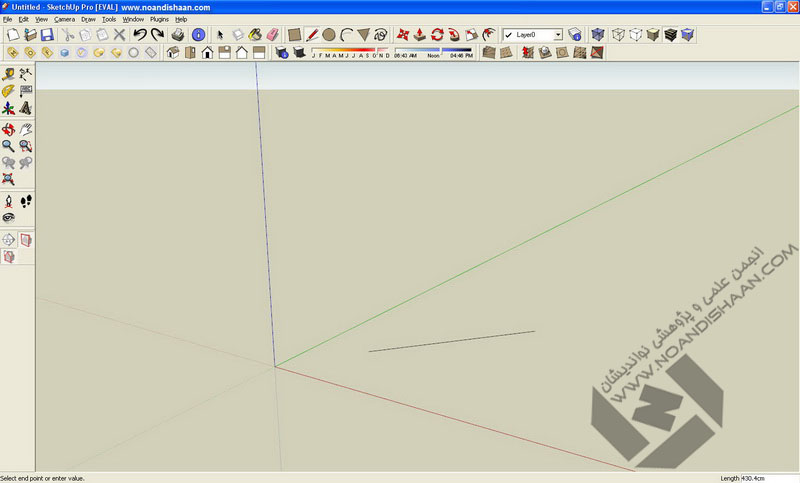Select the Rectangle drawing tool
800x483 pixels.
point(295,35)
